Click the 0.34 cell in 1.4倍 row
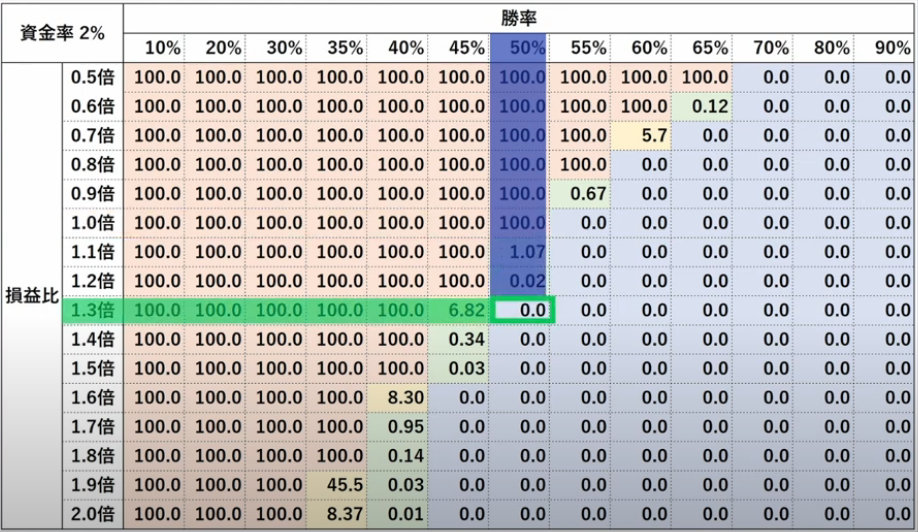 pyautogui.click(x=458, y=339)
